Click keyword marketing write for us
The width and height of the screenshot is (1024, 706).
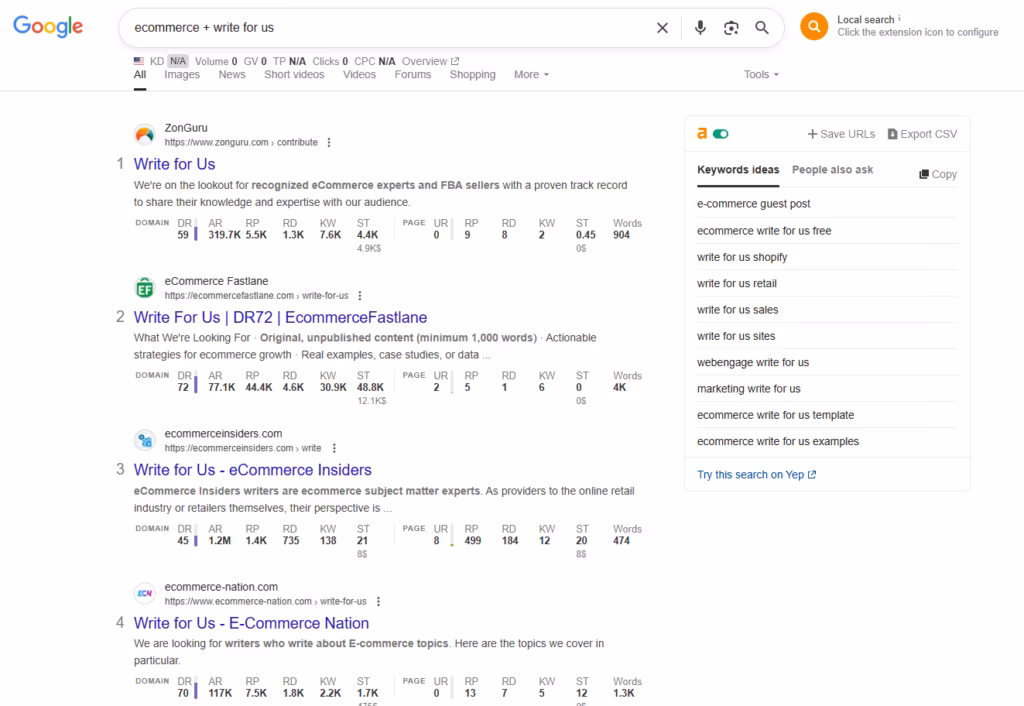pos(748,389)
